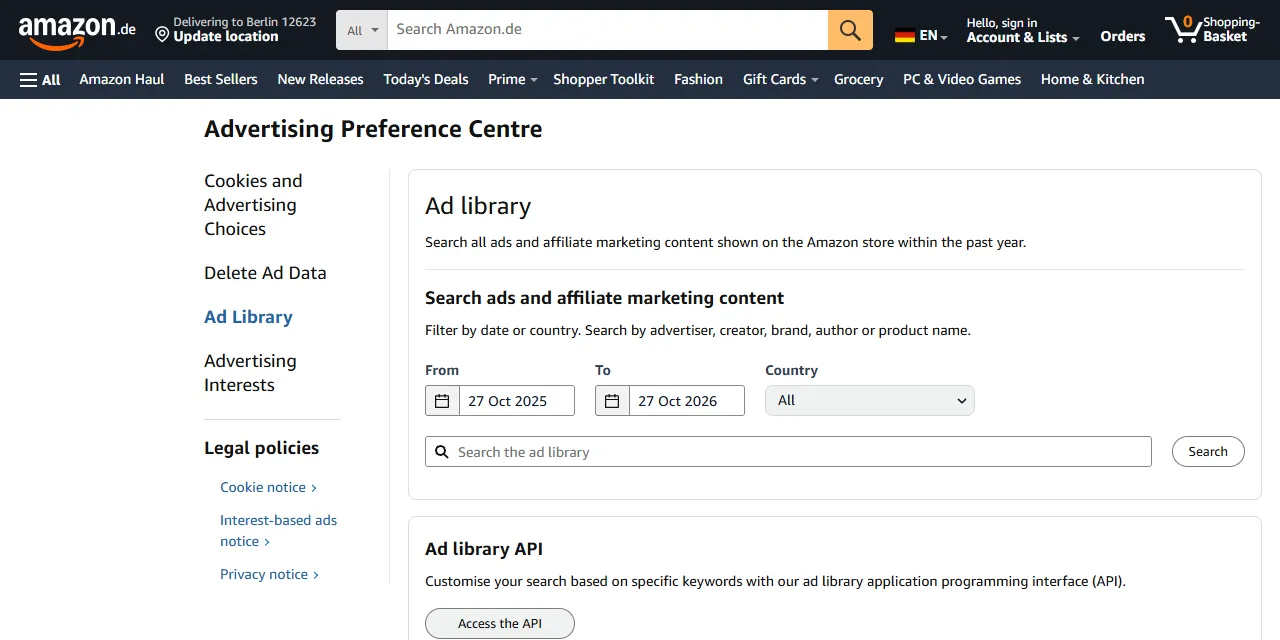Screen dimensions: 1280x640
Task: Click the location pin icon
Action: [x=162, y=35]
